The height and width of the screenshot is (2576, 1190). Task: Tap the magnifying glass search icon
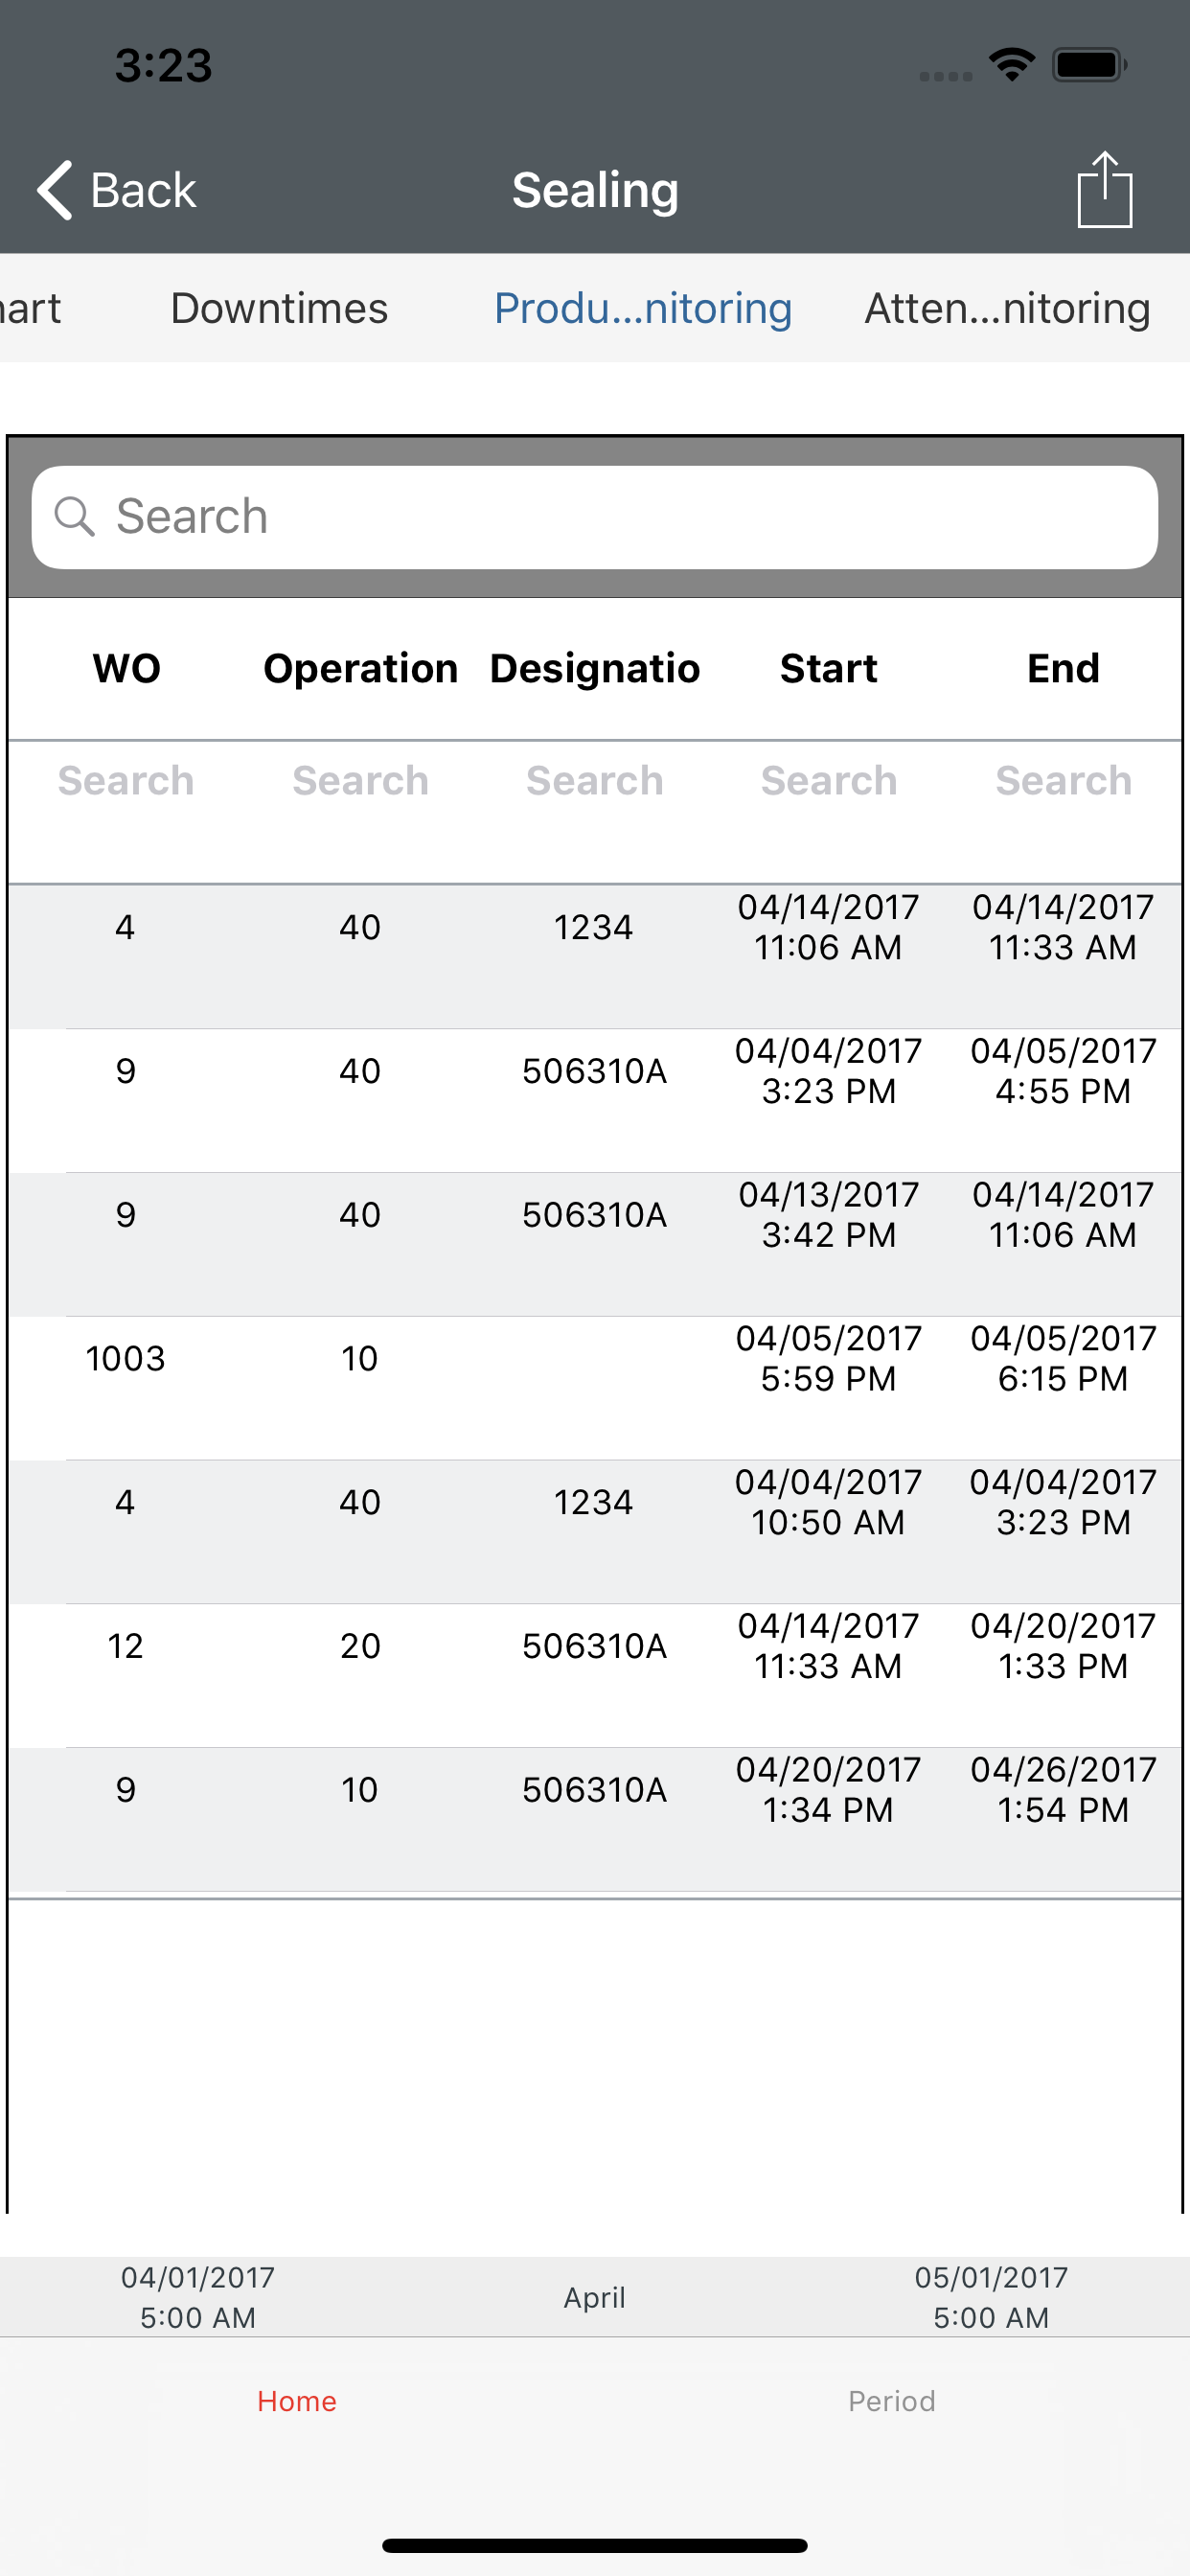click(74, 517)
